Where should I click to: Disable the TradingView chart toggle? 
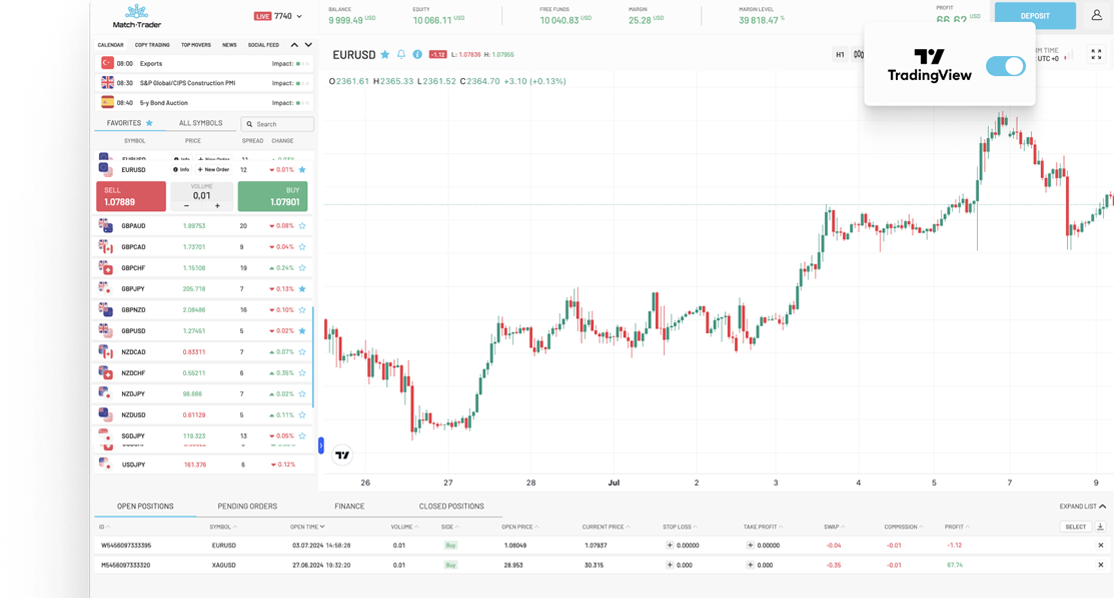pyautogui.click(x=1005, y=66)
